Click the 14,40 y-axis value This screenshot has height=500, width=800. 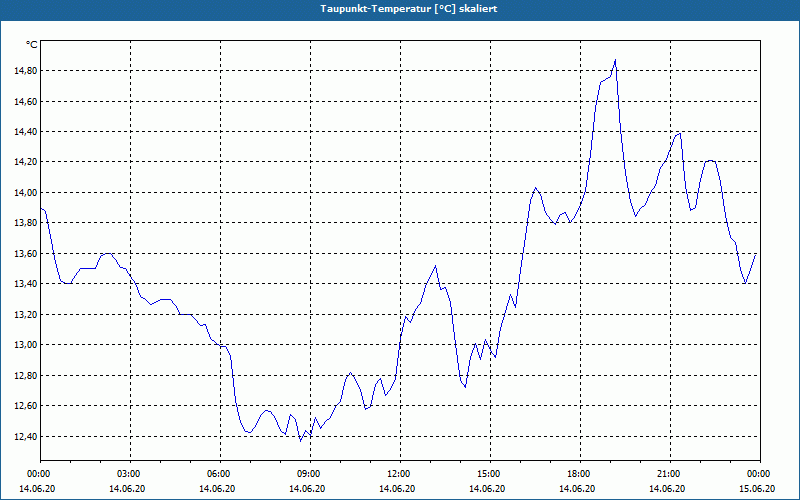[x=26, y=132]
